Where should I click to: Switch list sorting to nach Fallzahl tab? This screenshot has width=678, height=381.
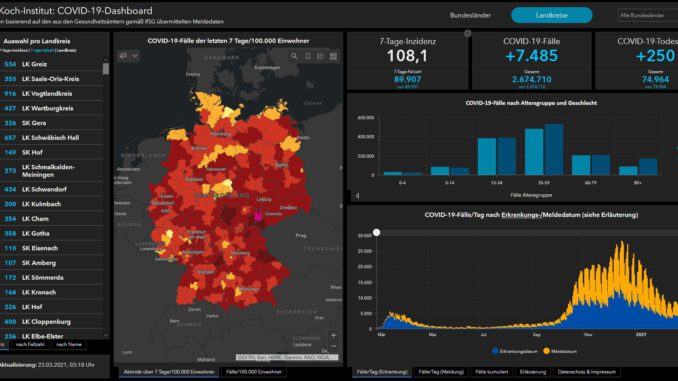pos(30,345)
